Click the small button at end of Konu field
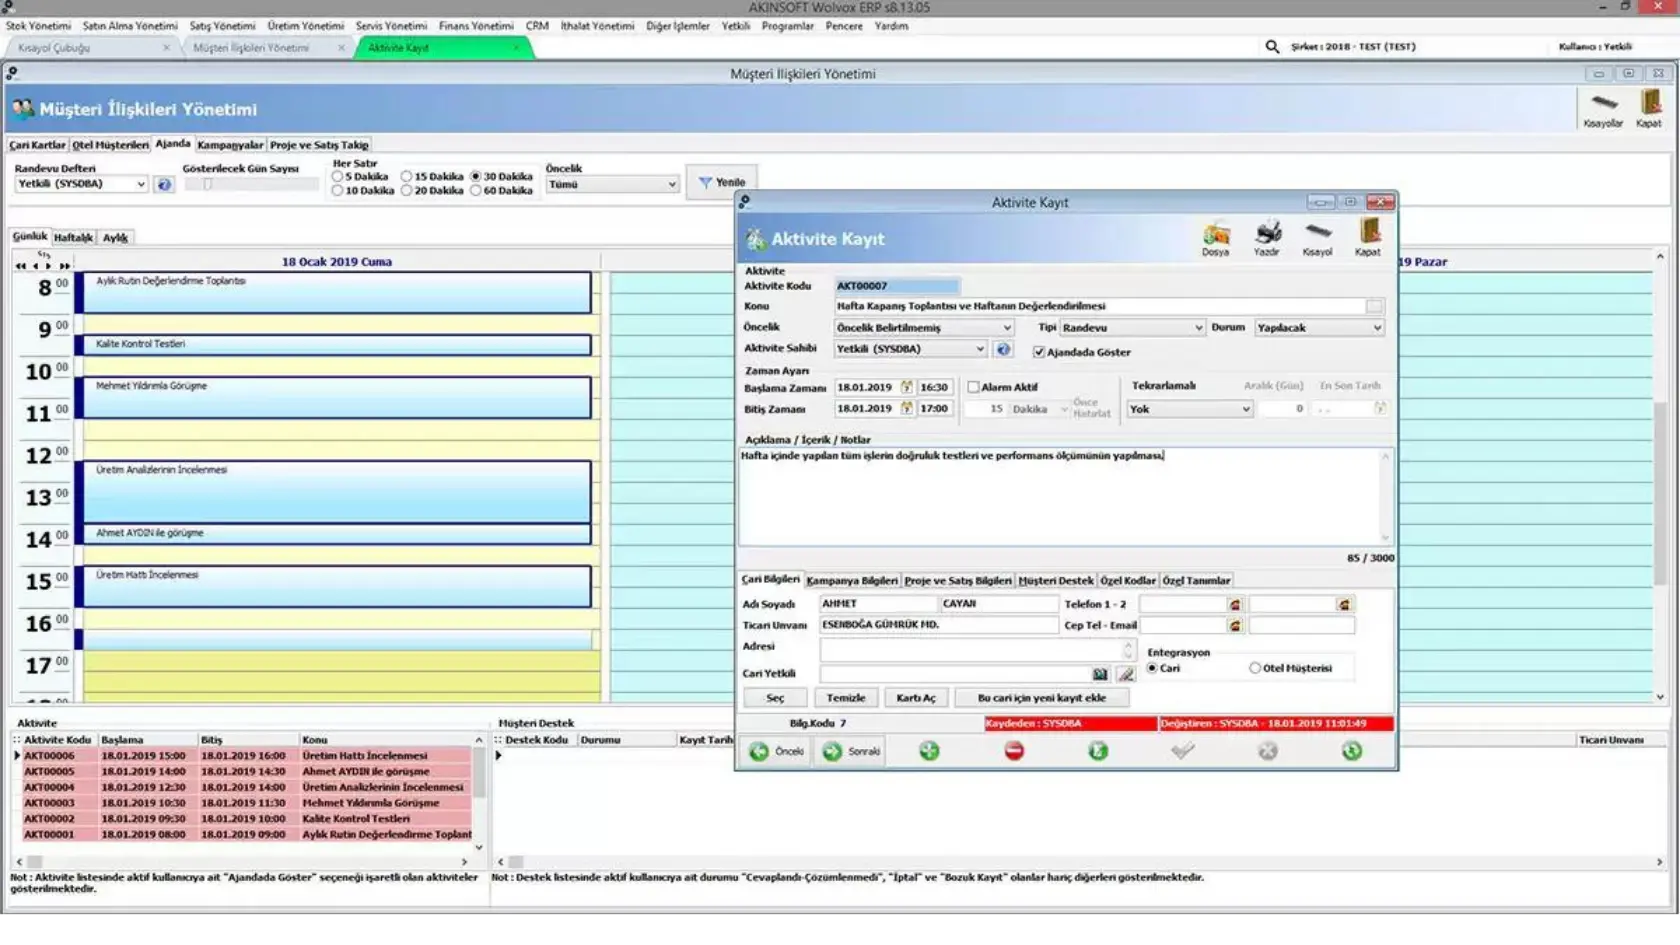The width and height of the screenshot is (1680, 945). coord(1375,306)
